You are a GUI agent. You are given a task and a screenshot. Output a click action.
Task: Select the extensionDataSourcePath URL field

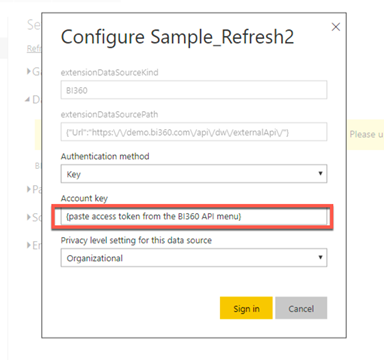[194, 132]
